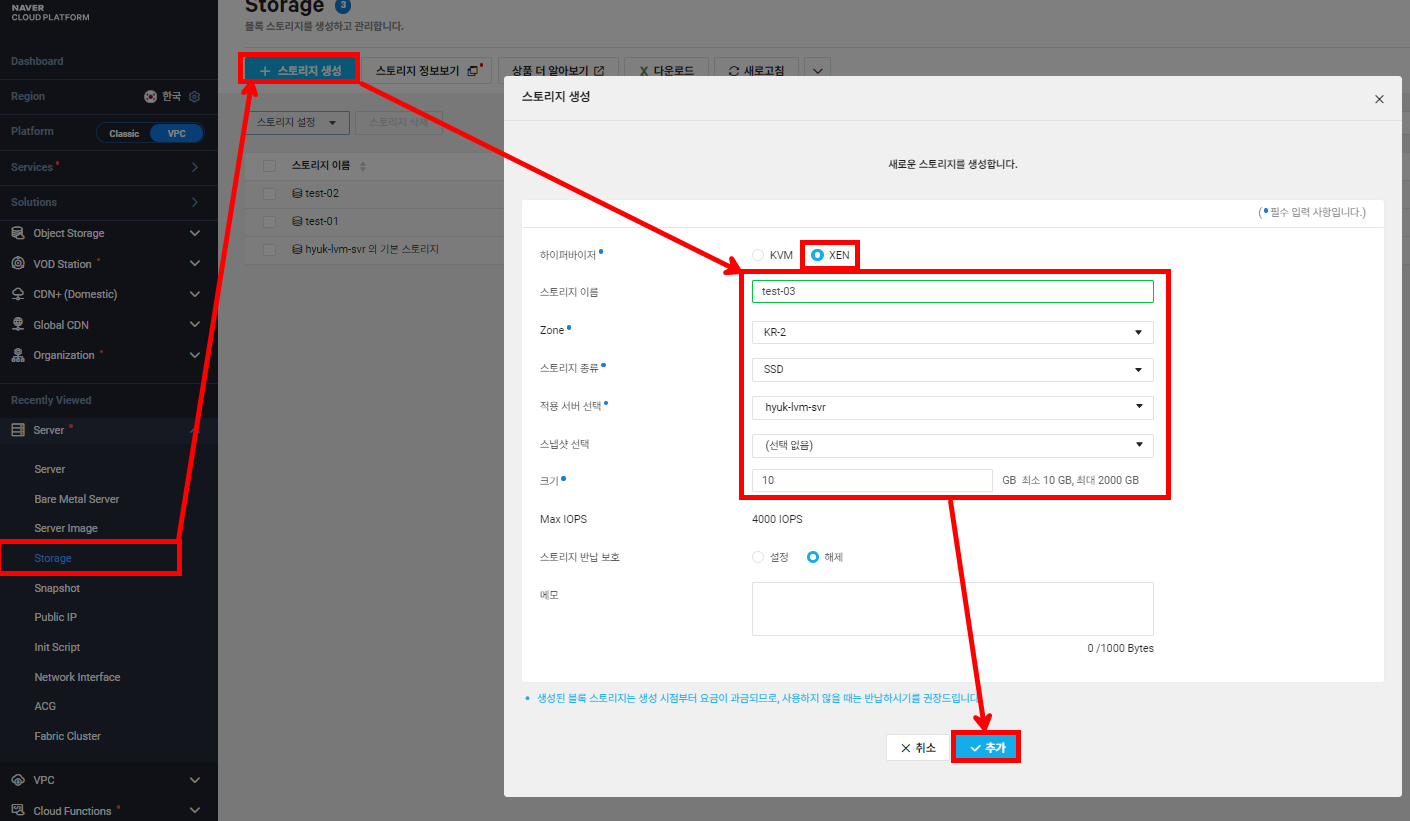Viewport: 1410px width, 821px height.
Task: Expand the VOD Station sidebar section
Action: tap(195, 264)
